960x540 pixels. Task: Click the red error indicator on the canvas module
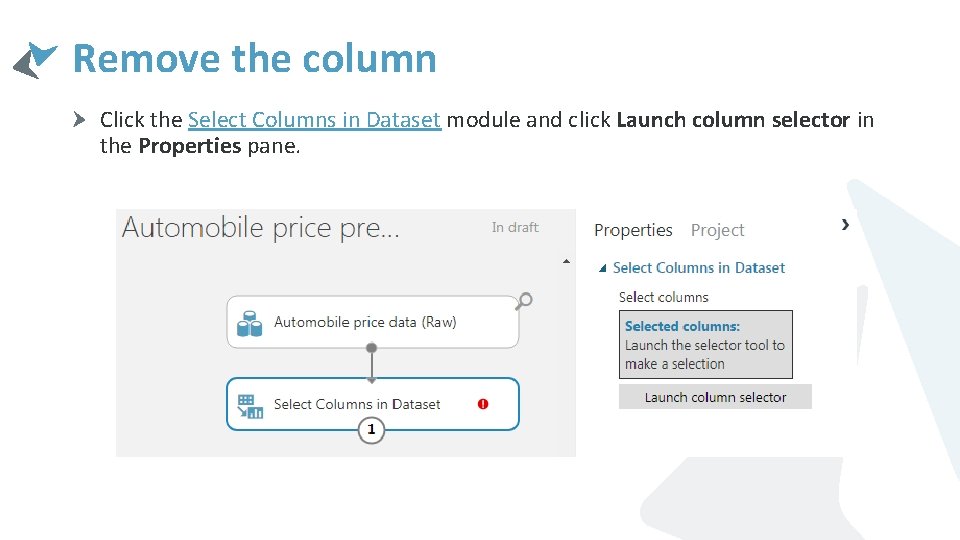pyautogui.click(x=483, y=404)
